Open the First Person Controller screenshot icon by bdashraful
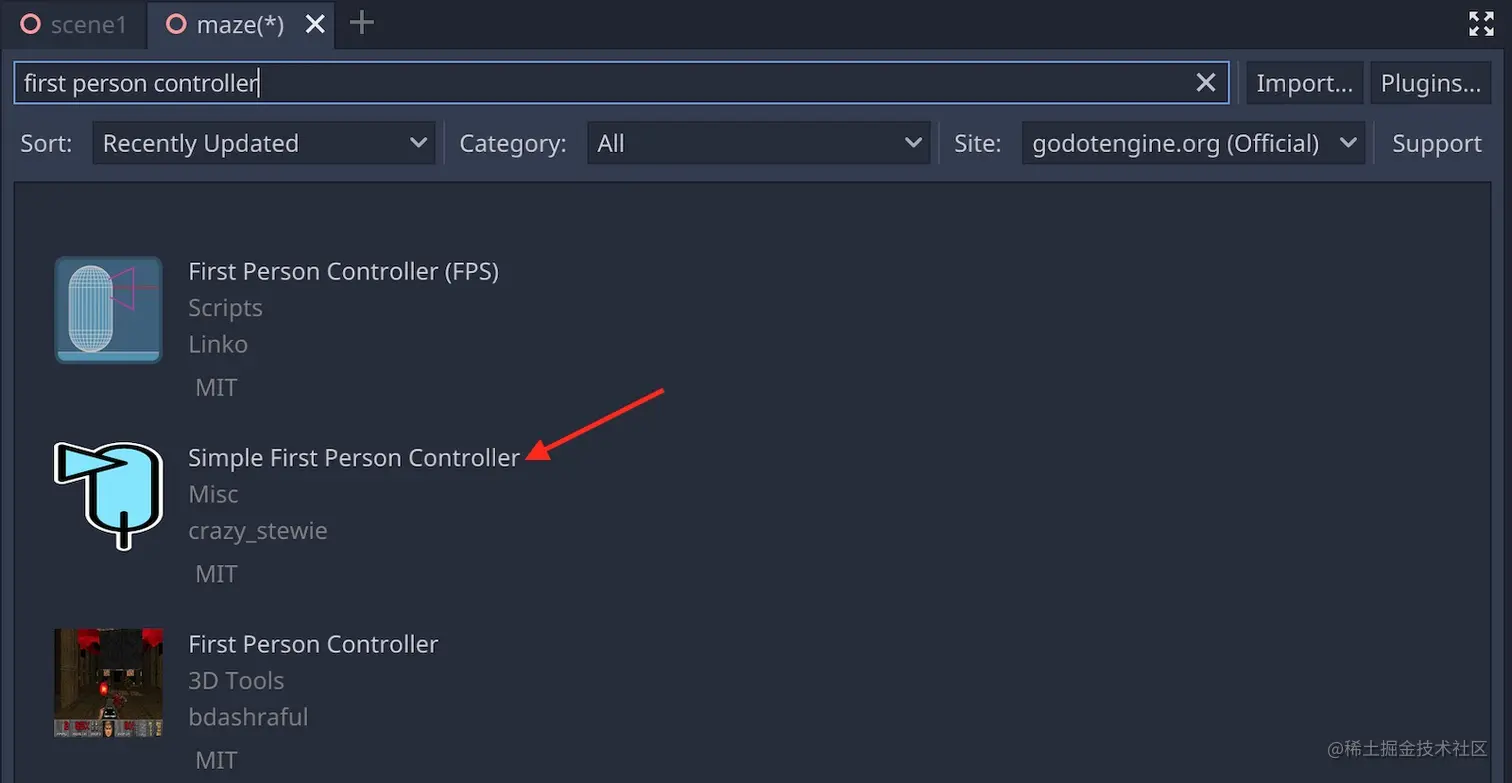The height and width of the screenshot is (783, 1512). tap(107, 682)
